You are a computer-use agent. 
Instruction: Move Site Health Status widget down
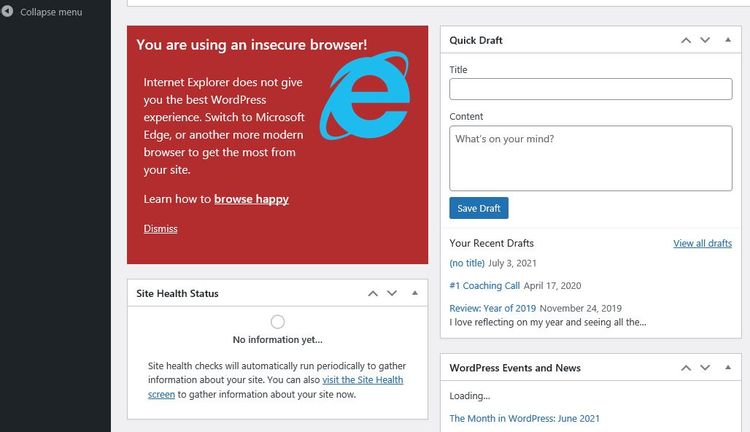pos(392,293)
